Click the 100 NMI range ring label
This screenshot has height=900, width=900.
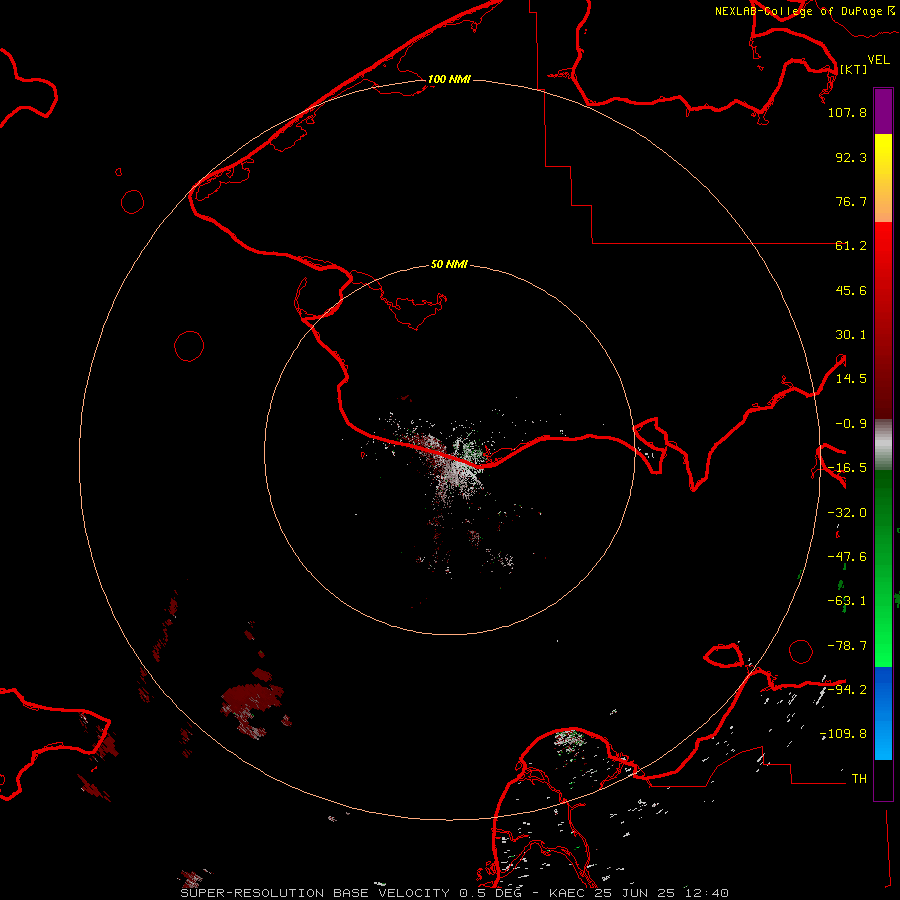[449, 79]
